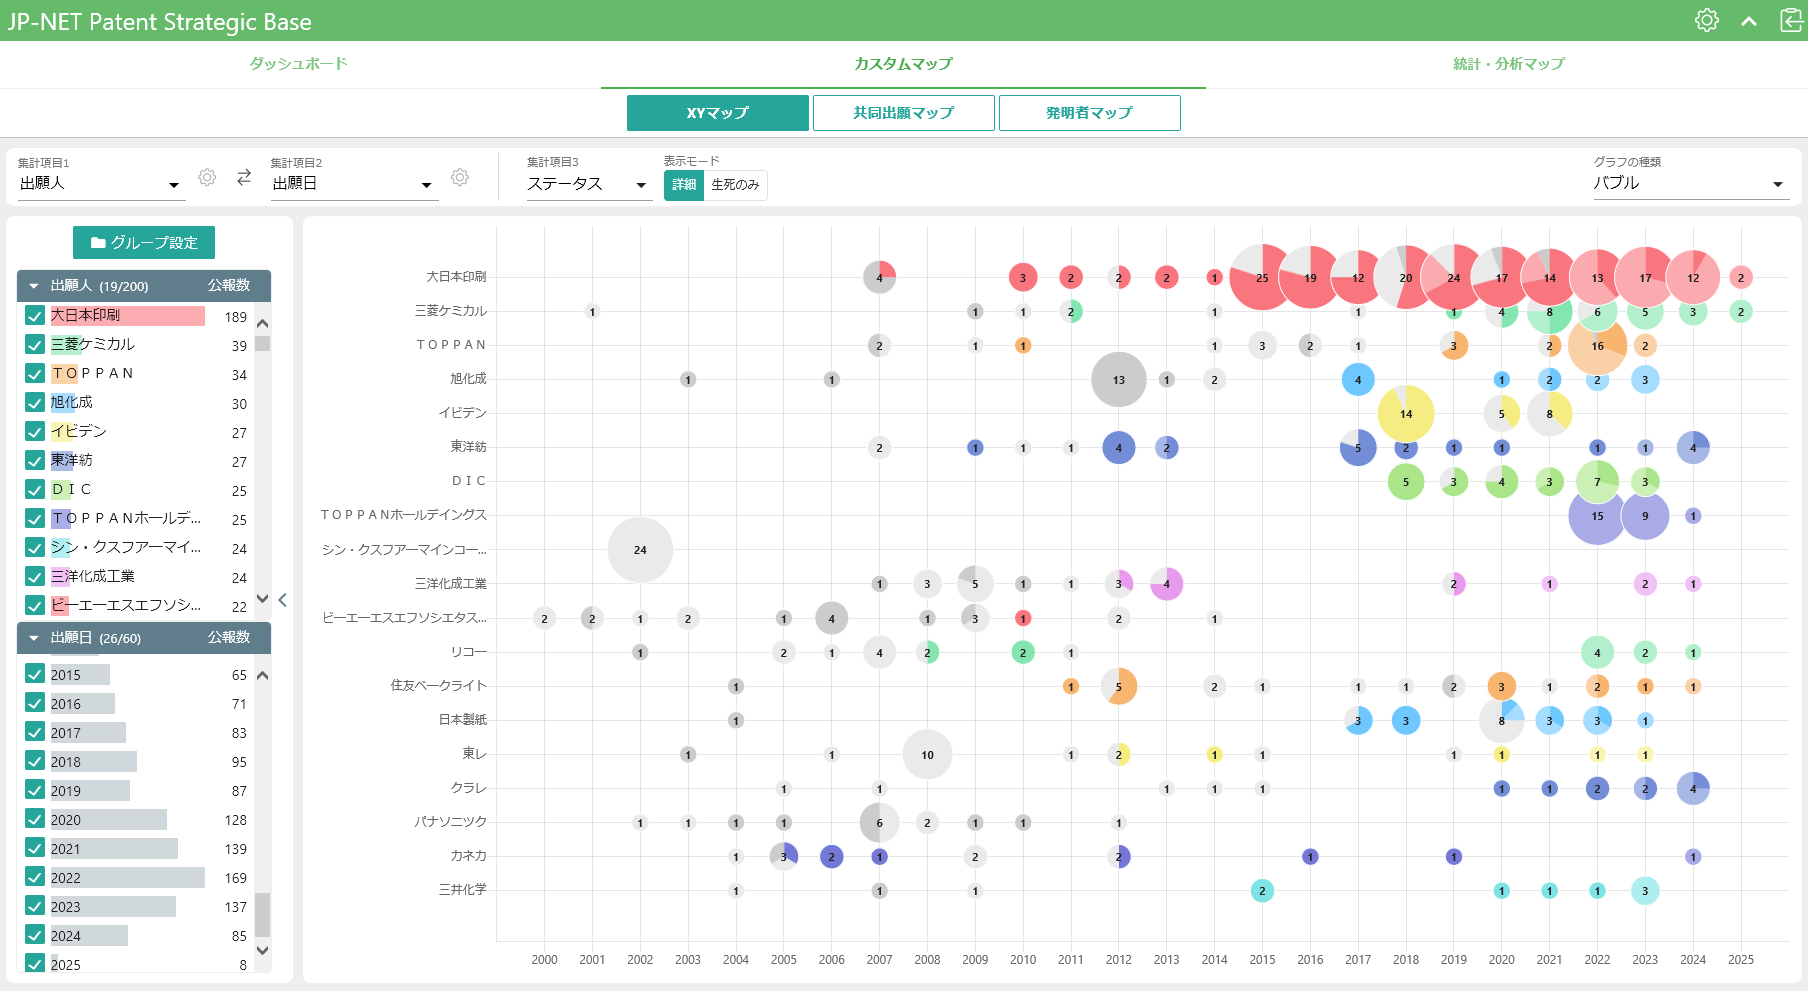Open the 集計項目2 出願日 dropdown
The image size is (1808, 991).
(x=354, y=184)
